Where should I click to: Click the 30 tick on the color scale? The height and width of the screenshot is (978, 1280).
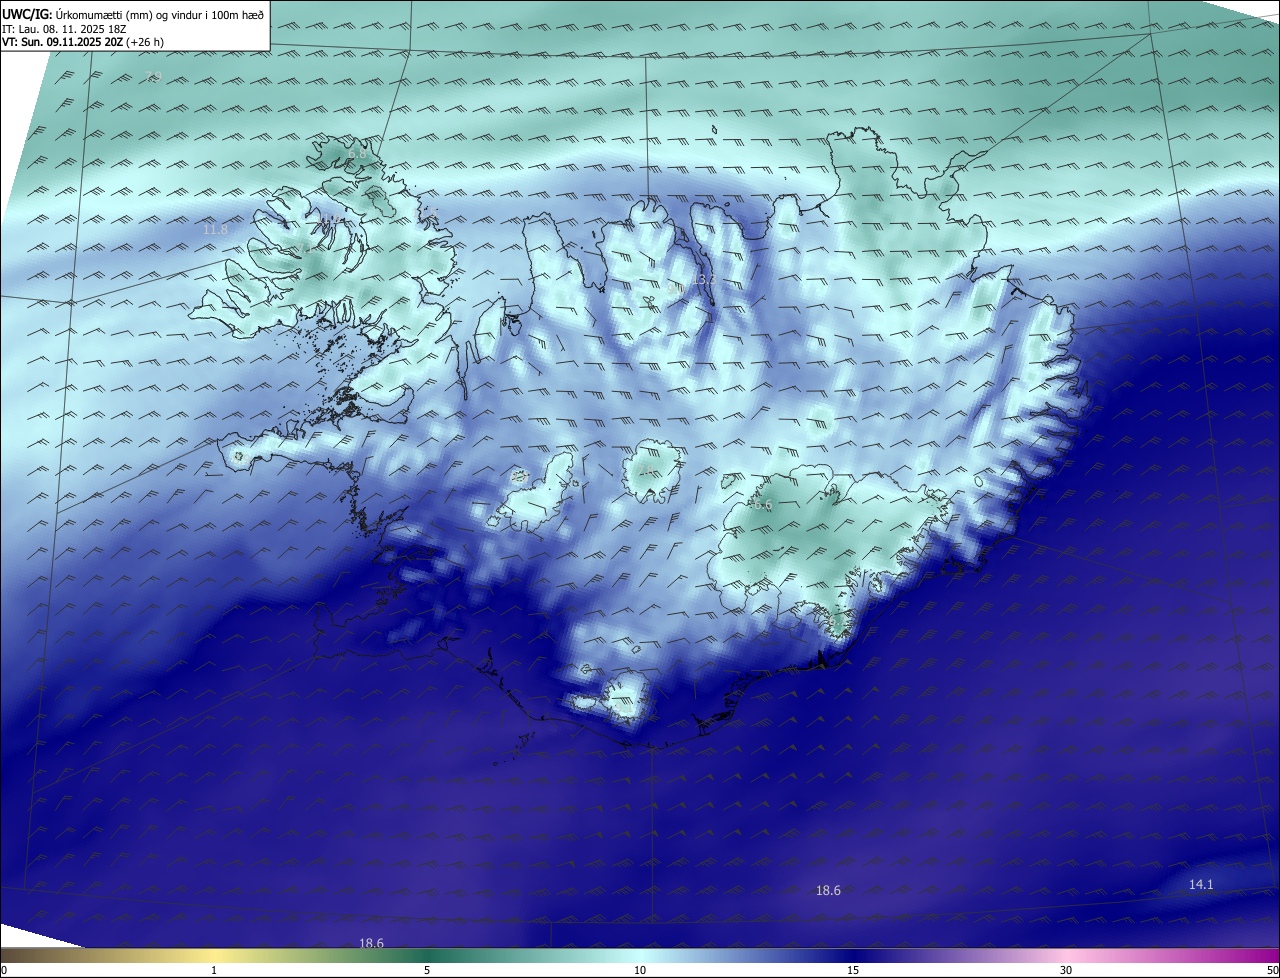click(1066, 970)
